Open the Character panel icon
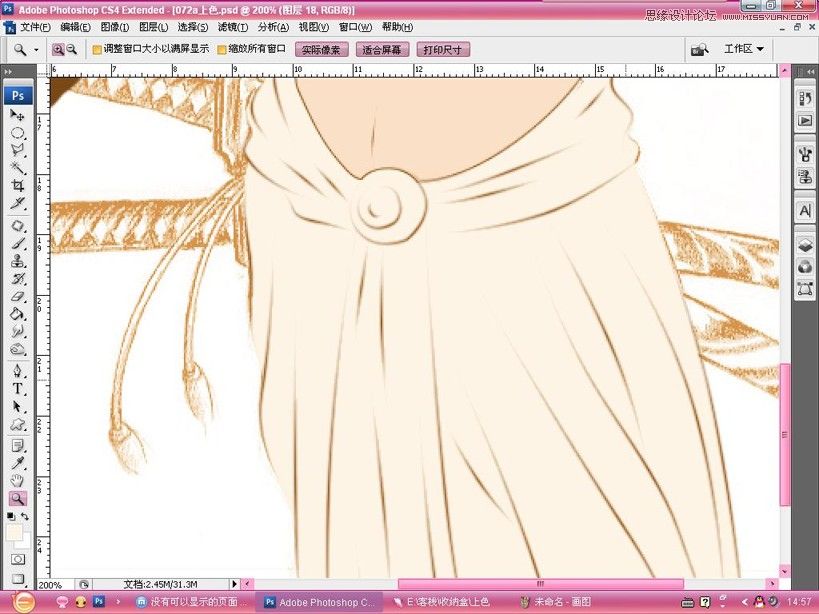 click(805, 211)
